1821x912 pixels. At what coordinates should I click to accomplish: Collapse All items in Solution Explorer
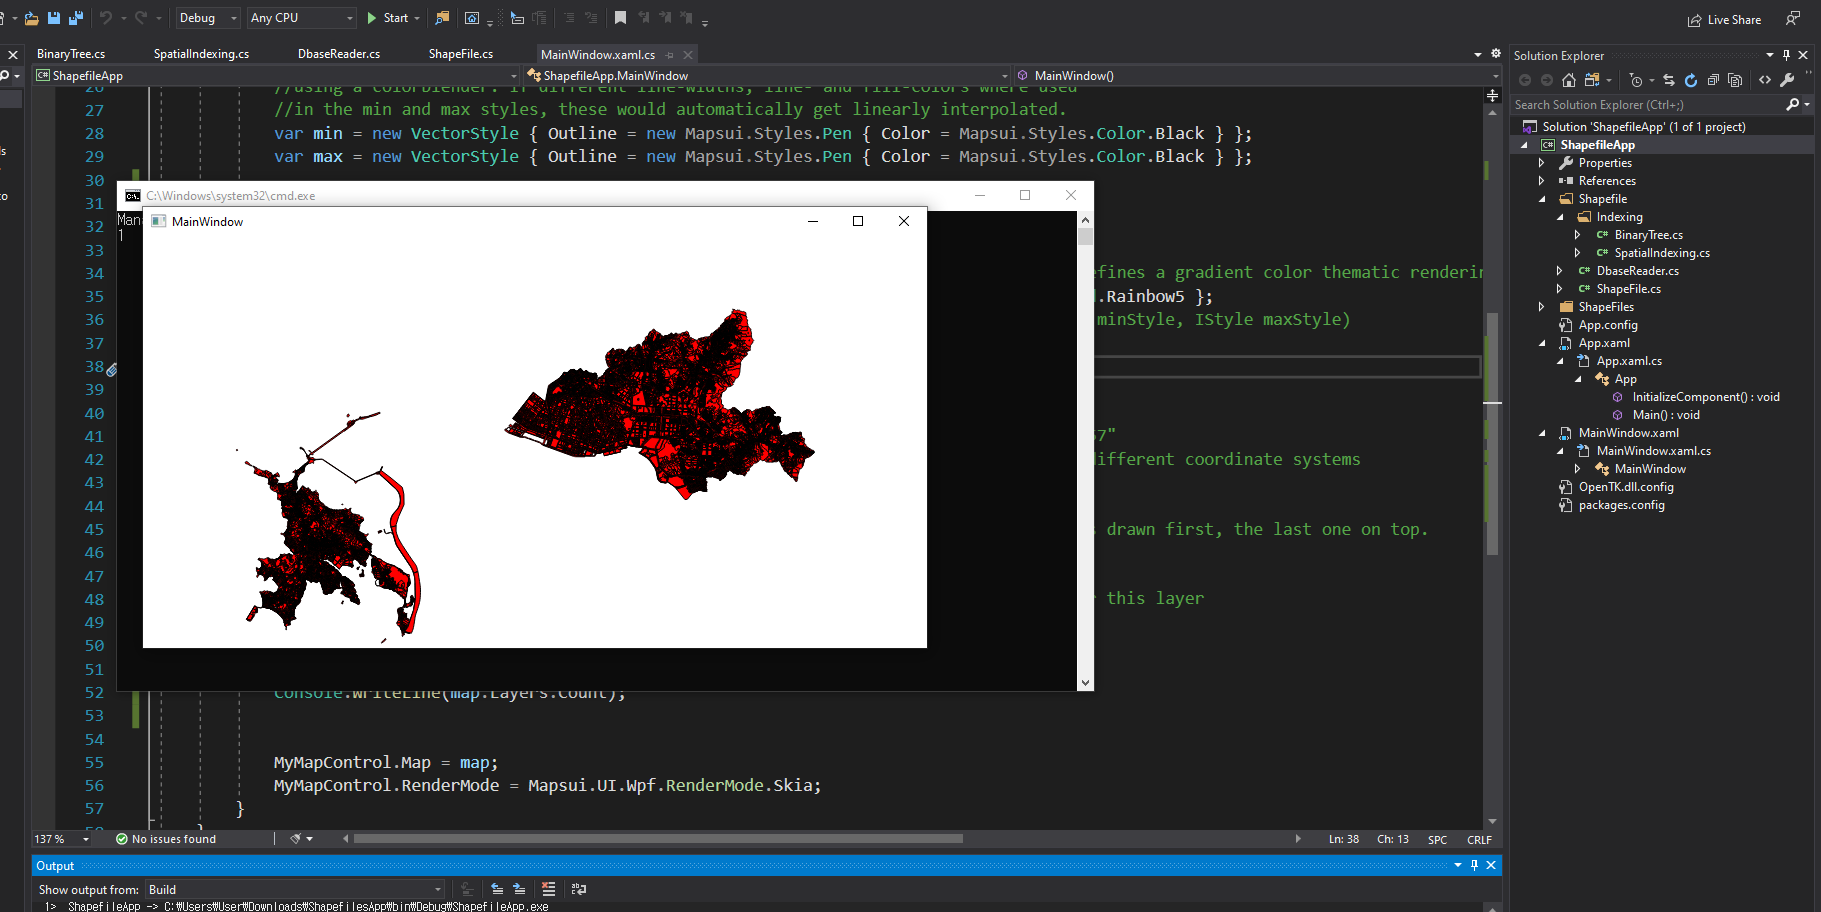click(1712, 81)
